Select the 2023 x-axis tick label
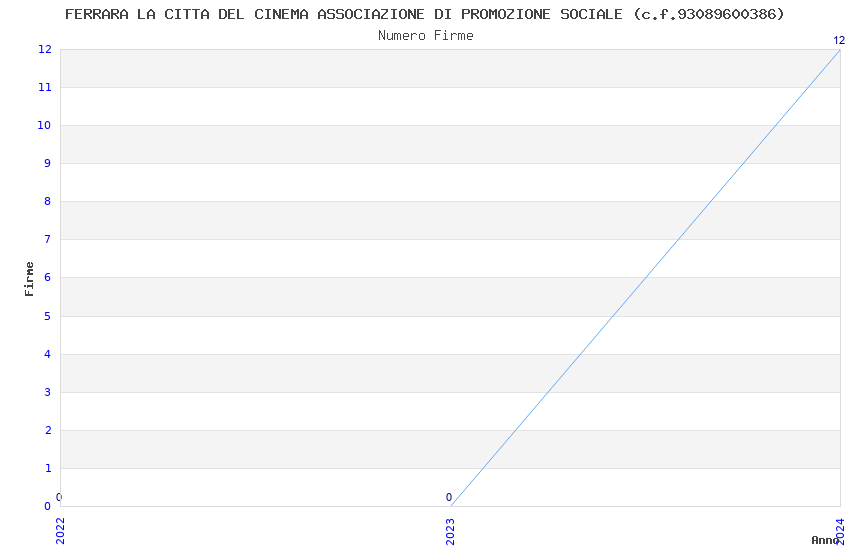850x550 pixels. pyautogui.click(x=450, y=531)
